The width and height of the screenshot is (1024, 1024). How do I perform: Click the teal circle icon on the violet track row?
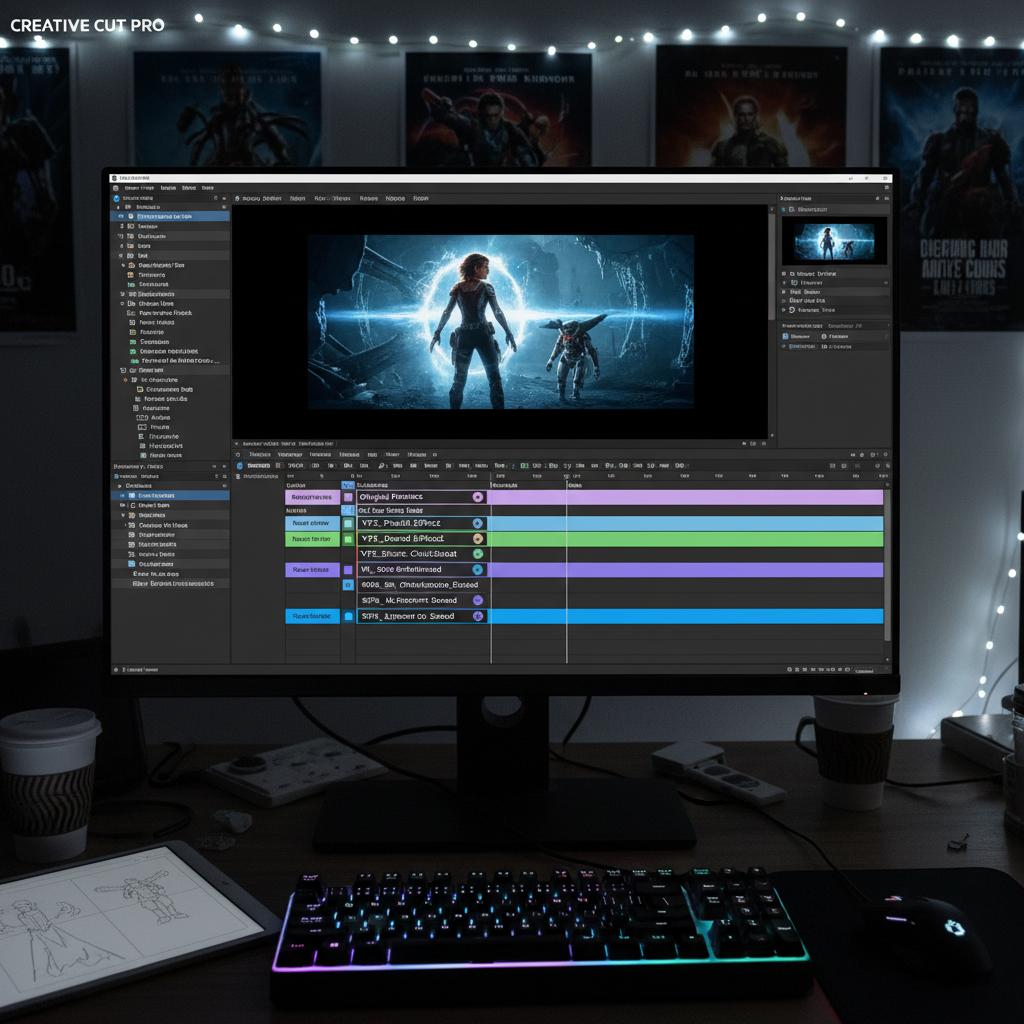coord(477,569)
